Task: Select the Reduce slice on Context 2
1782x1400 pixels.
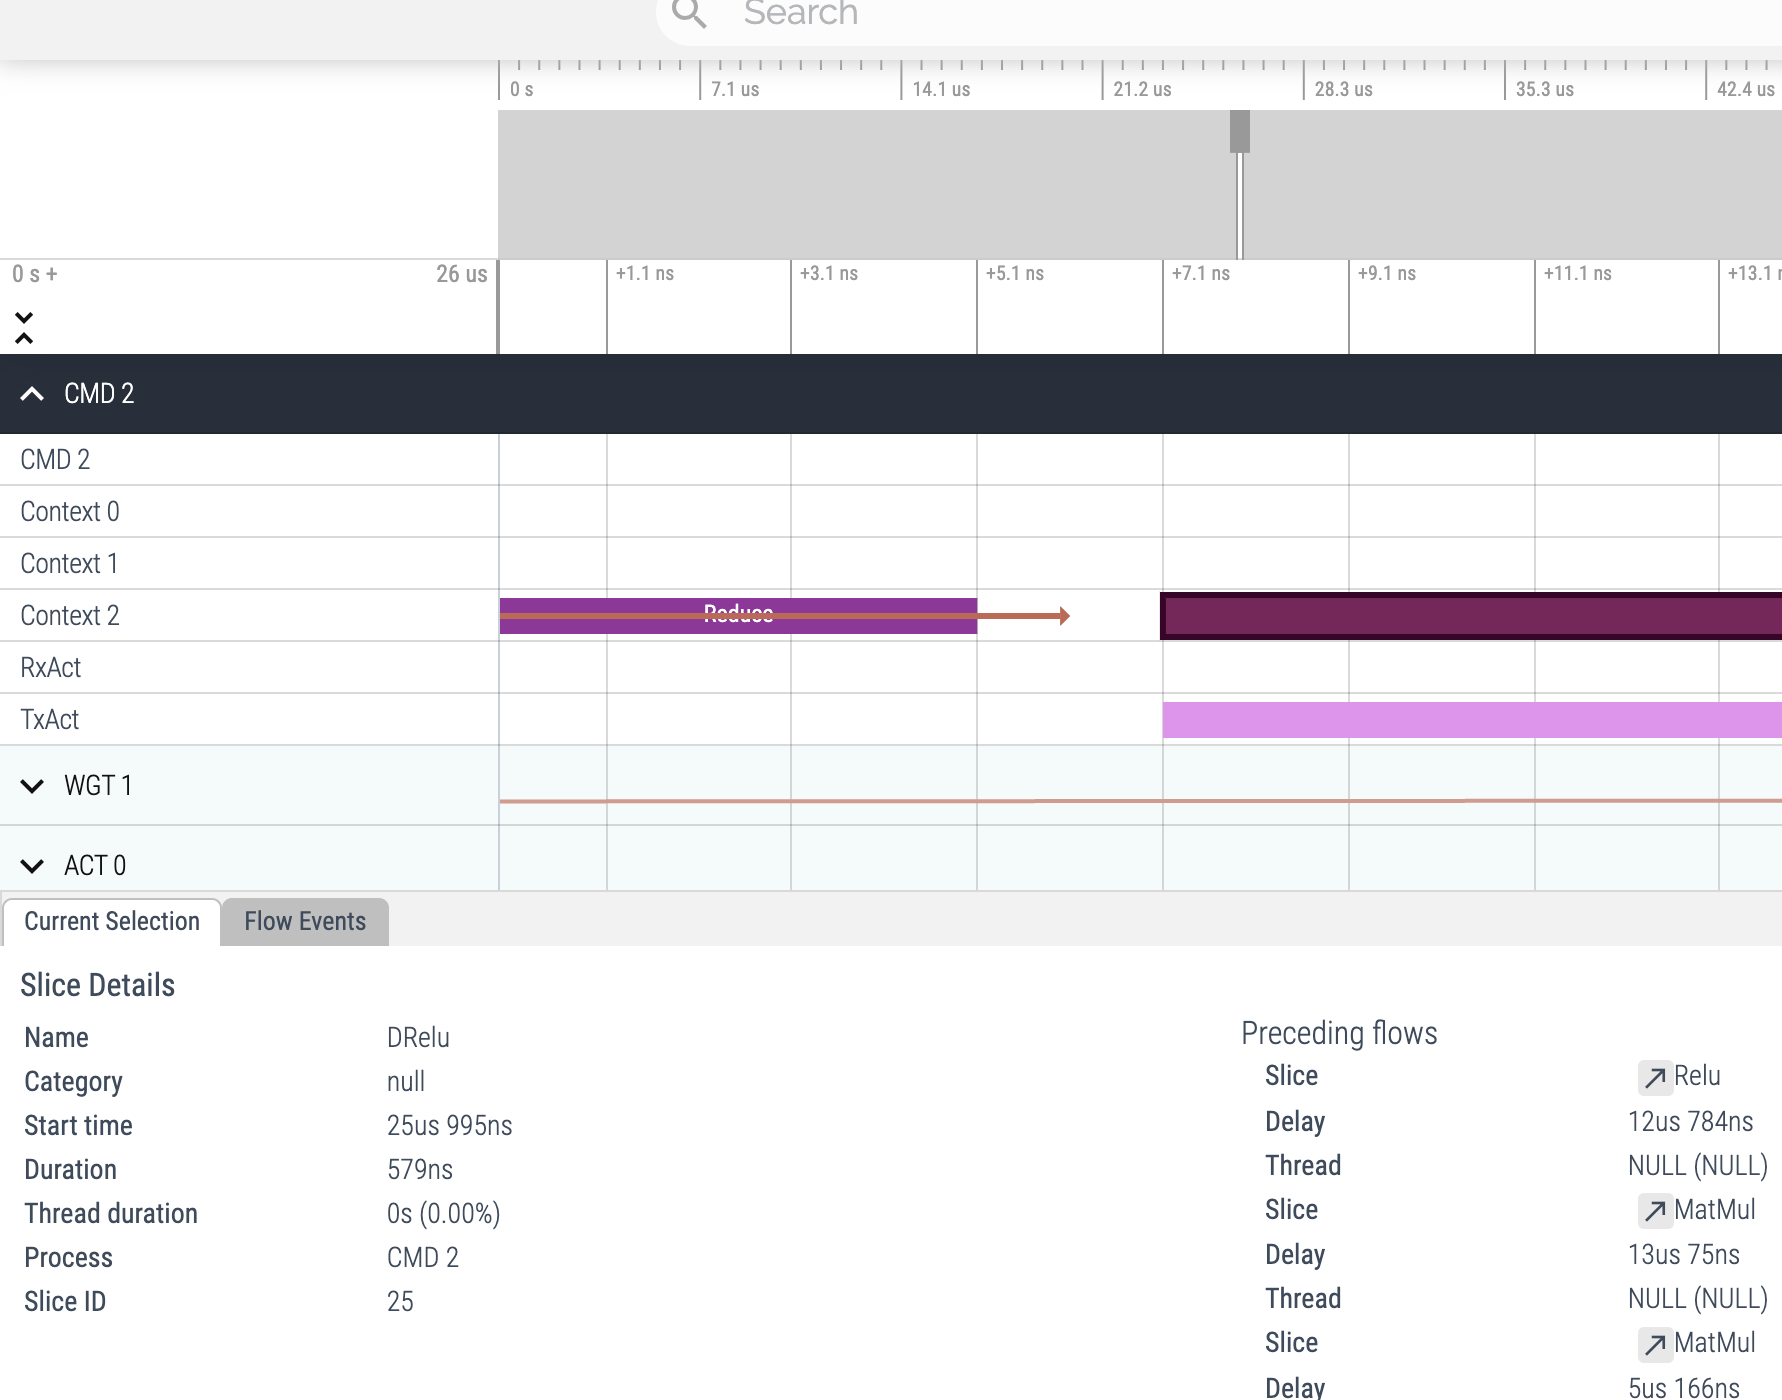Action: (737, 614)
